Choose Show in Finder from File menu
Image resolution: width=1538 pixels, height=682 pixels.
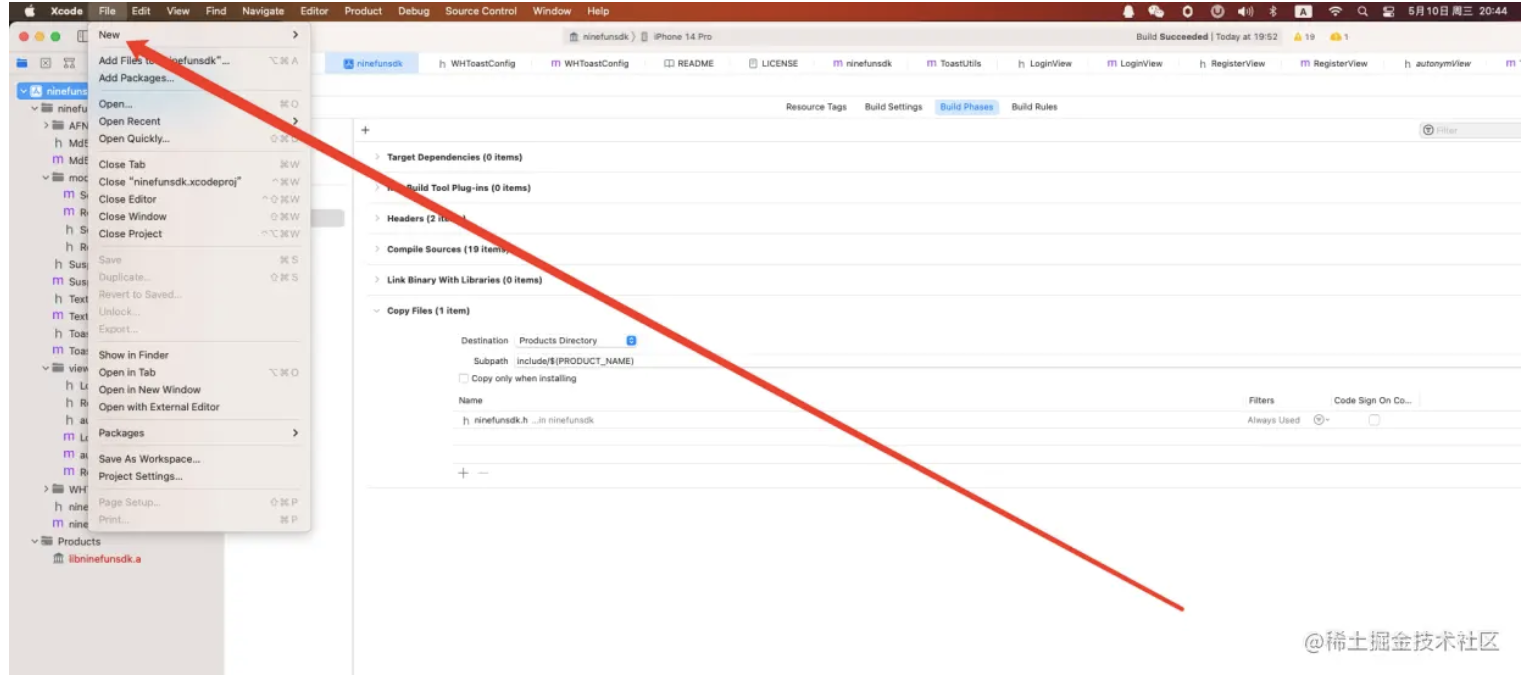(198, 355)
